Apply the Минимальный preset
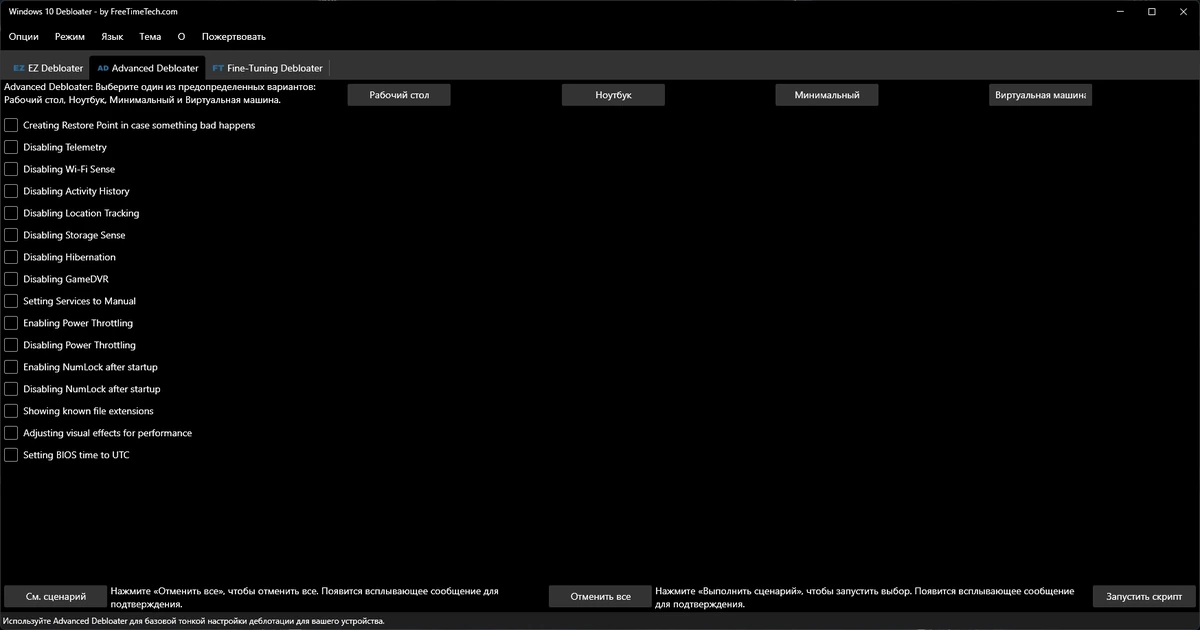1200x630 pixels. point(827,95)
